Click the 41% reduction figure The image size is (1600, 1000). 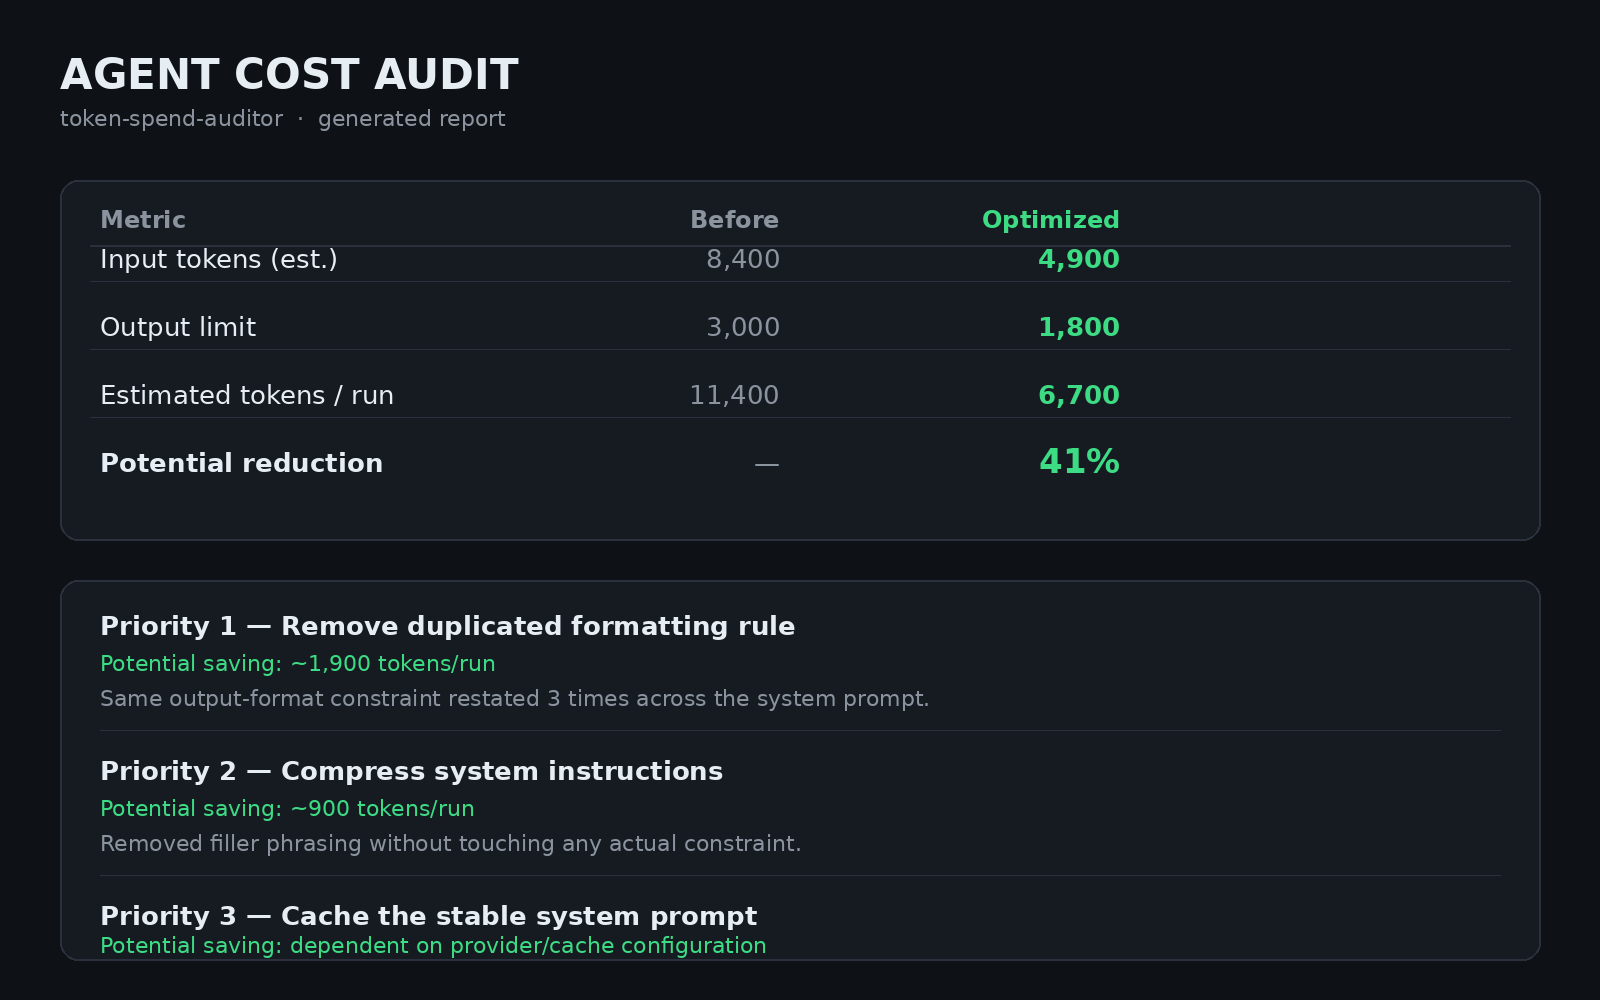[1079, 462]
